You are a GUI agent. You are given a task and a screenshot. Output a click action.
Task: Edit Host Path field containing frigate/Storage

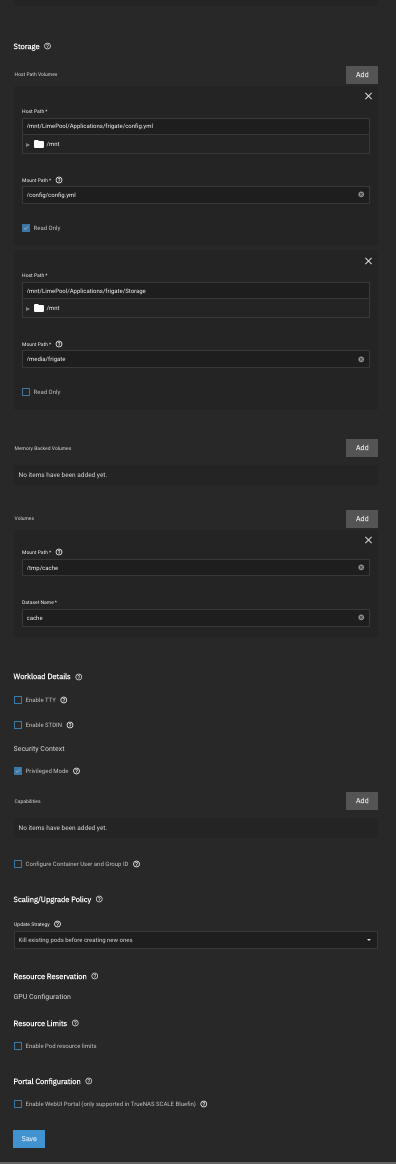[195, 291]
